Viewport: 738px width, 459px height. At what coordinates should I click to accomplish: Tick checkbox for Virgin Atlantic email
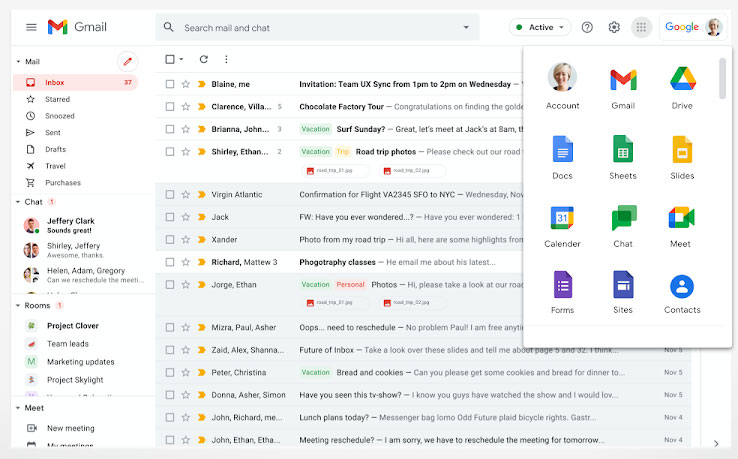click(x=170, y=194)
